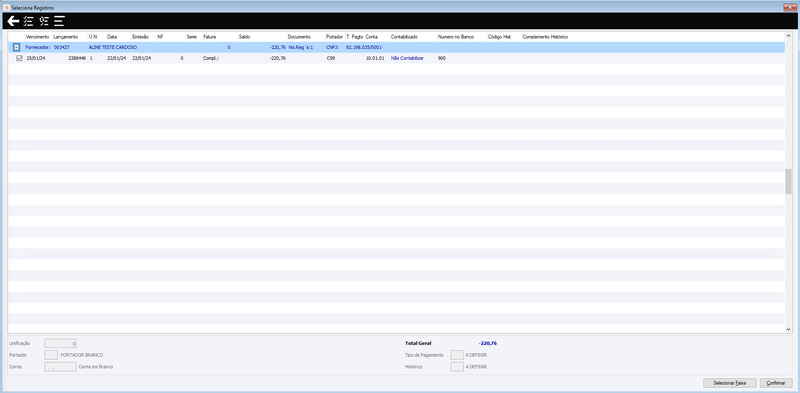Screen dimensions: 800x393
Task: Click the Tipo de Pagamento input box
Action: pos(457,355)
